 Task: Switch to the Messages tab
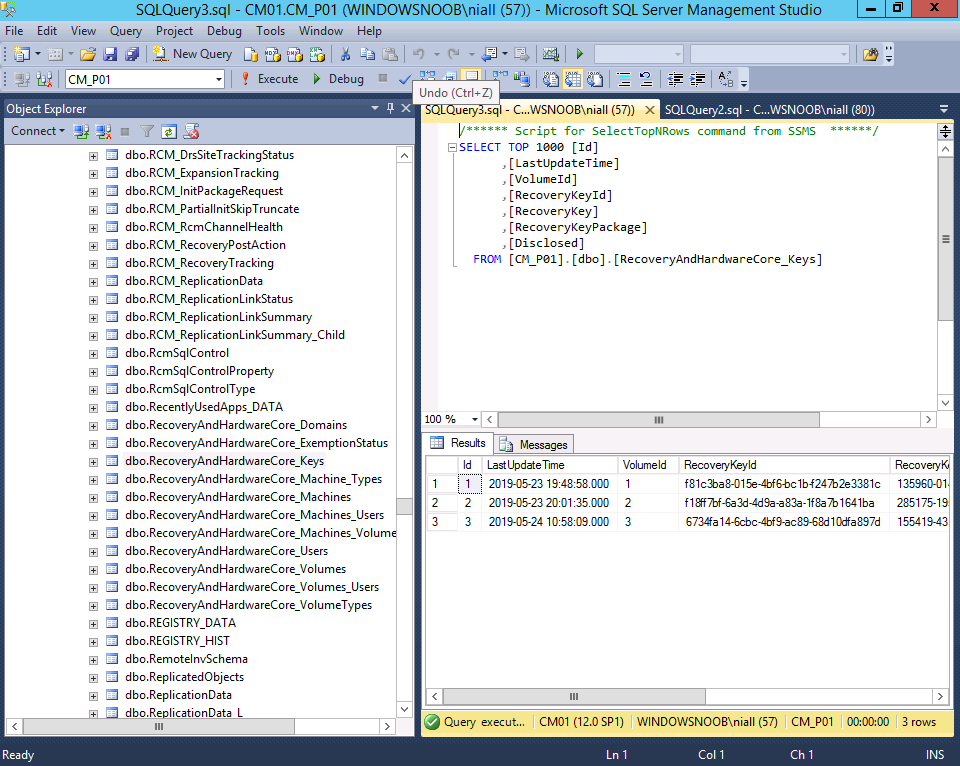(534, 444)
